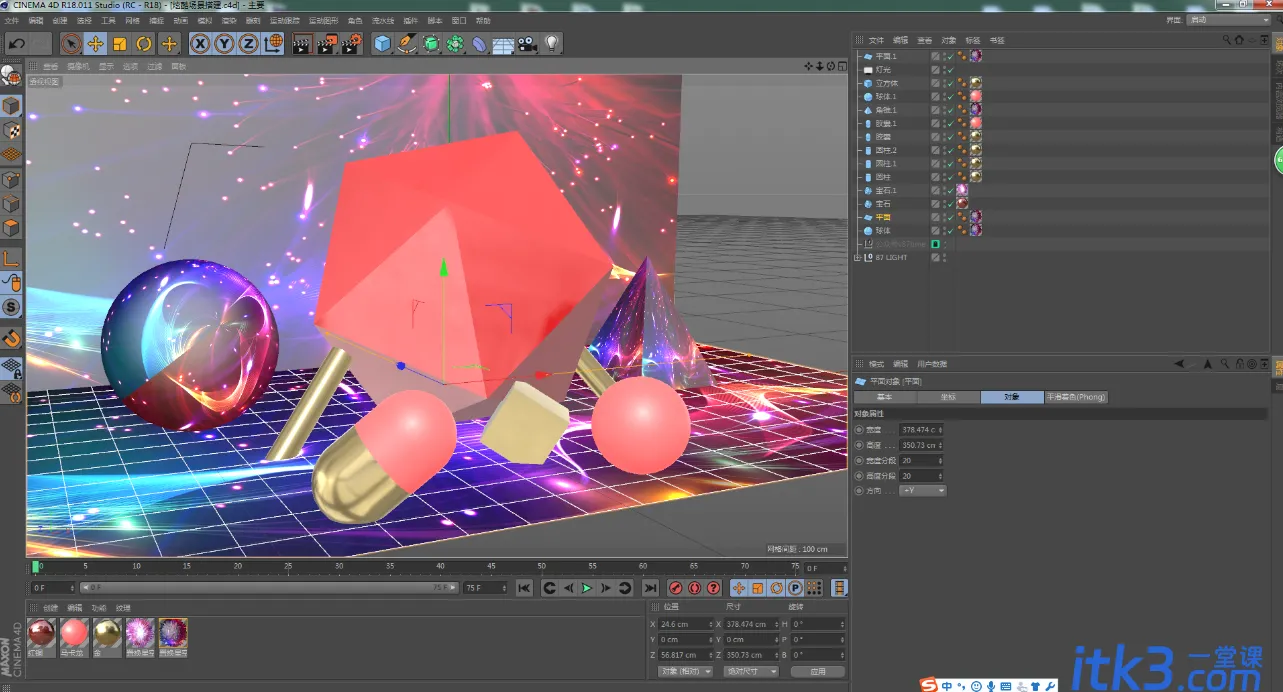Toggle the Z axis lock
This screenshot has width=1283, height=692.
coord(248,43)
